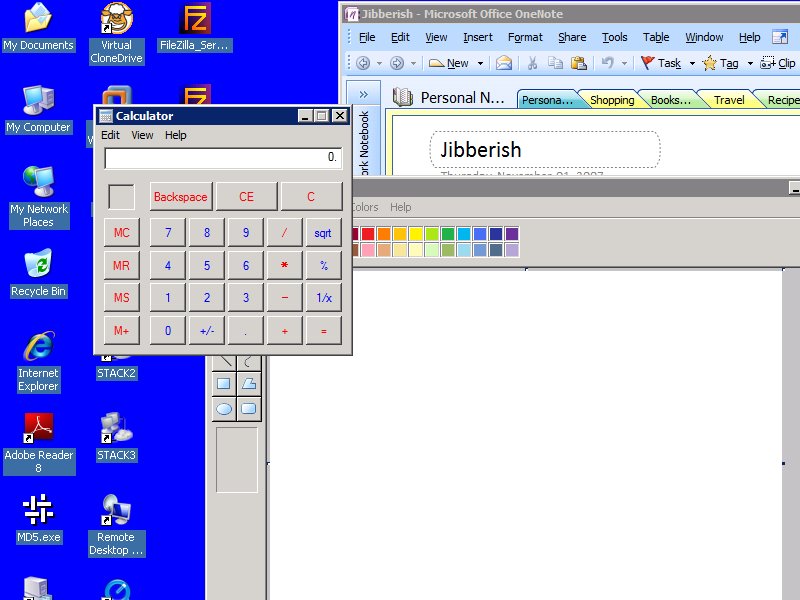Open the Task dropdown arrow
Viewport: 800px width, 600px height.
pyautogui.click(x=692, y=63)
